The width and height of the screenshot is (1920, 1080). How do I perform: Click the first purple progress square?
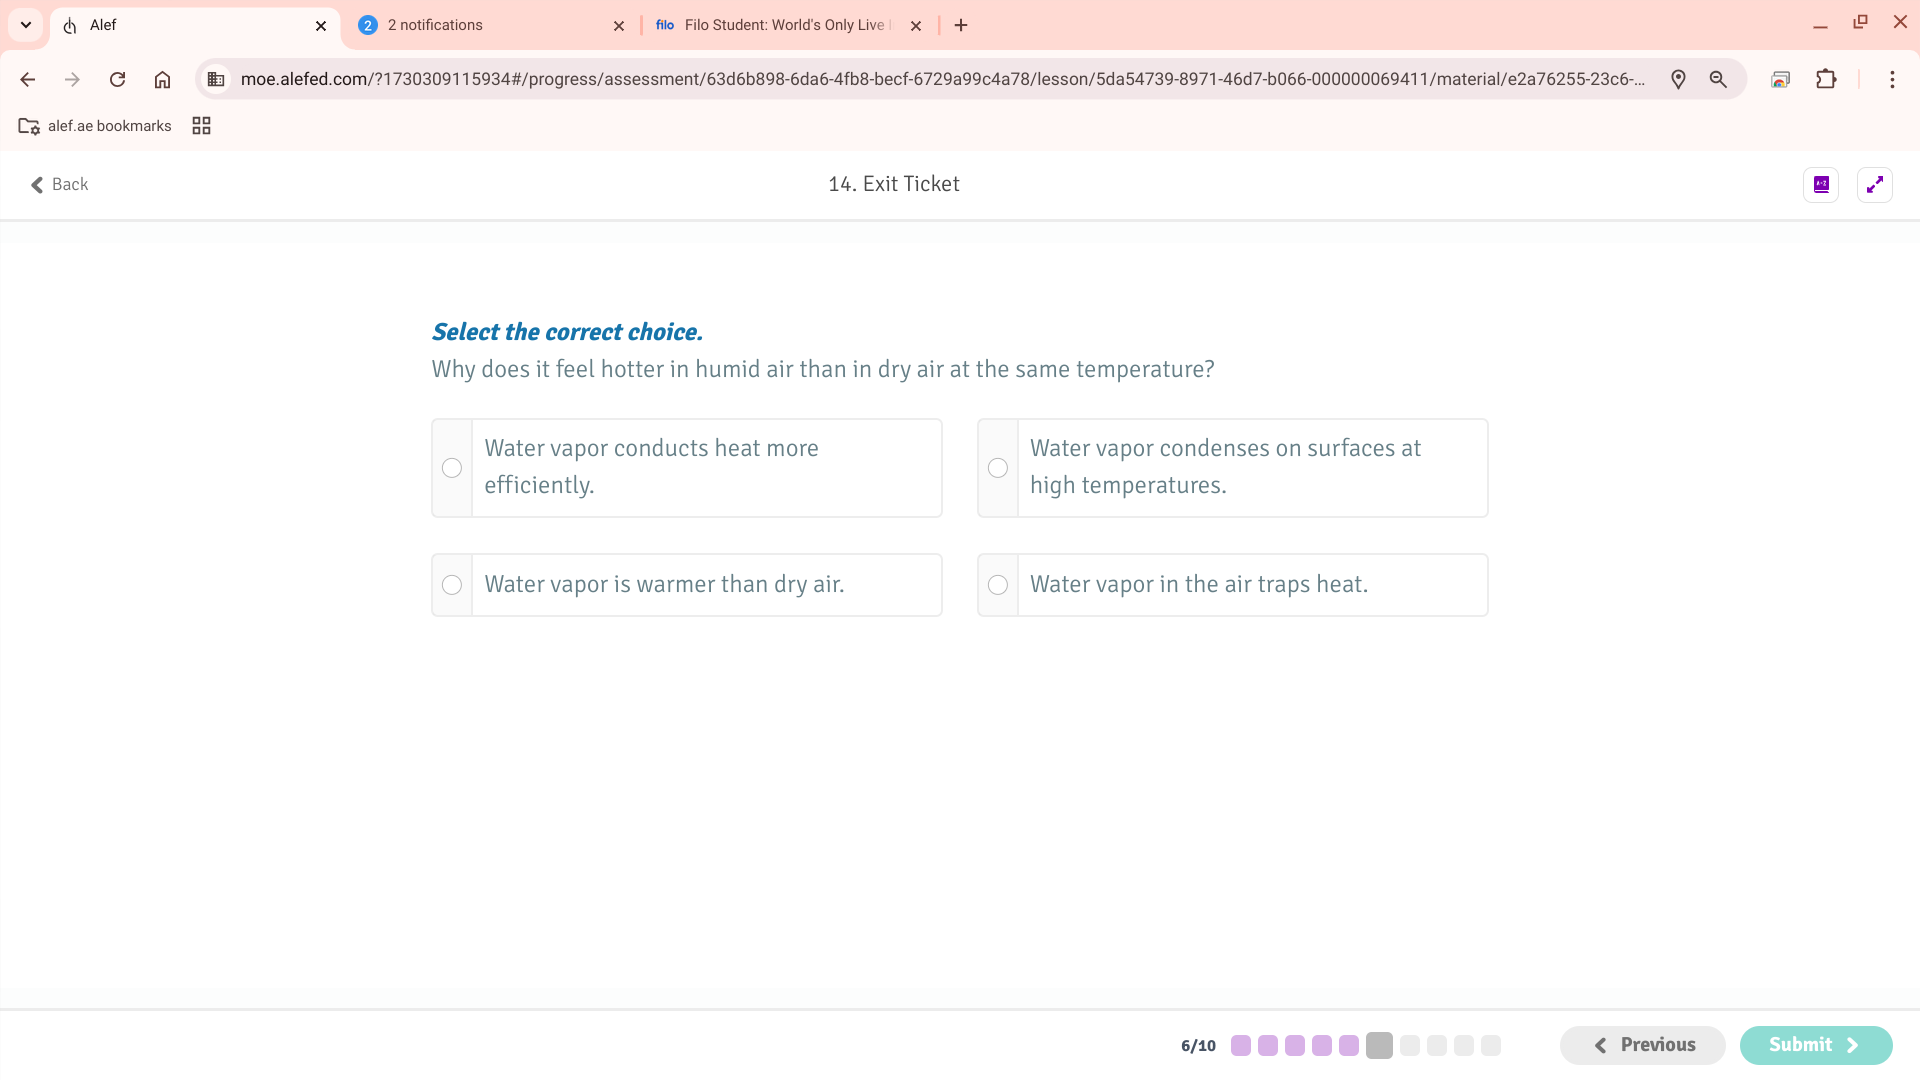click(x=1240, y=1046)
